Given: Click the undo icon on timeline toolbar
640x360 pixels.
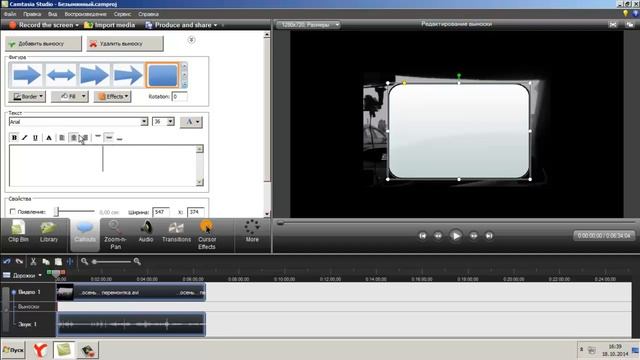Looking at the screenshot, I should point(7,262).
